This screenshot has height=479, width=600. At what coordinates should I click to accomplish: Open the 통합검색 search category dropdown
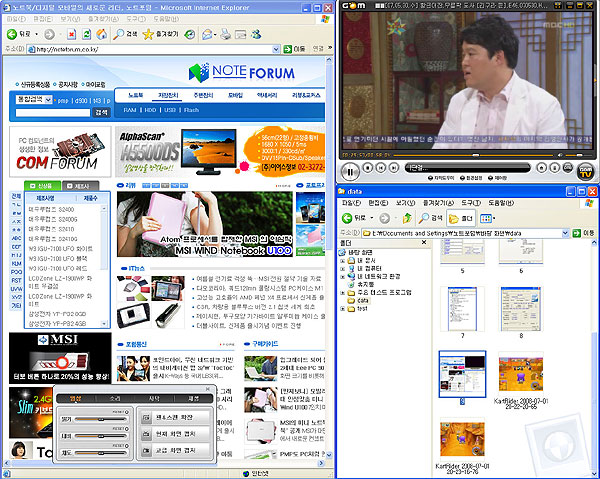[x=48, y=100]
